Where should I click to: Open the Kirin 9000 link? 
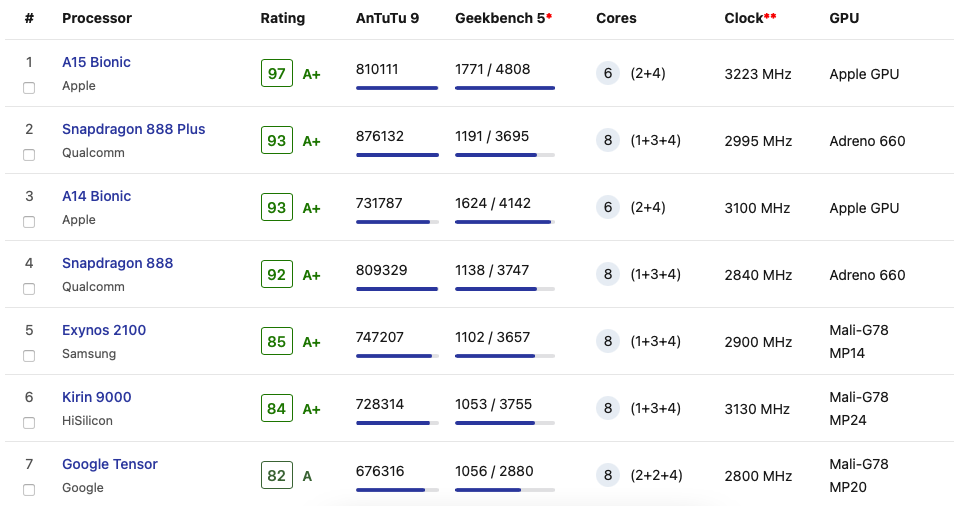pyautogui.click(x=97, y=397)
